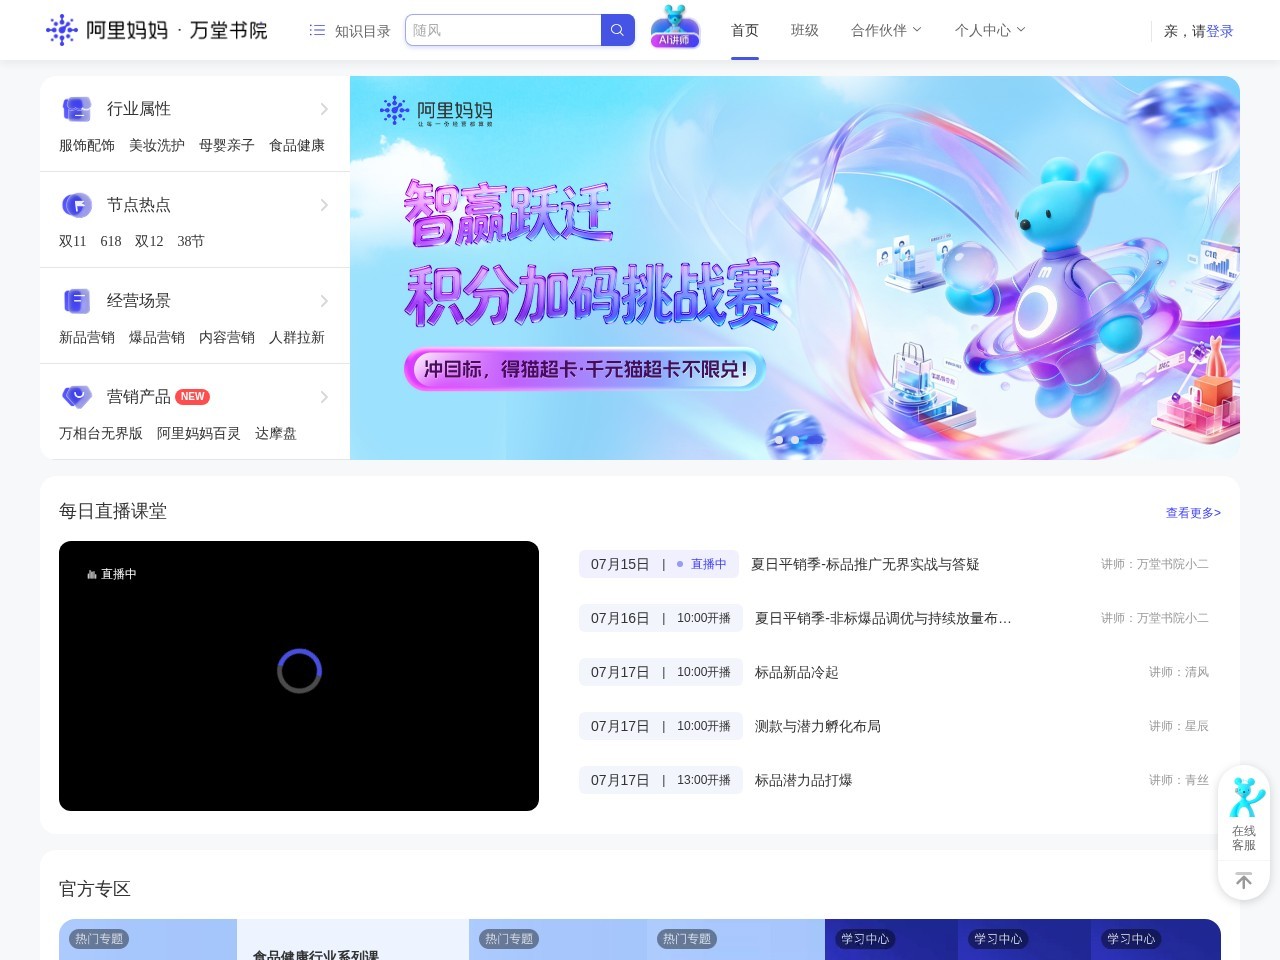Open 阿里妈妈百灵 product link
The height and width of the screenshot is (960, 1280).
(x=199, y=433)
